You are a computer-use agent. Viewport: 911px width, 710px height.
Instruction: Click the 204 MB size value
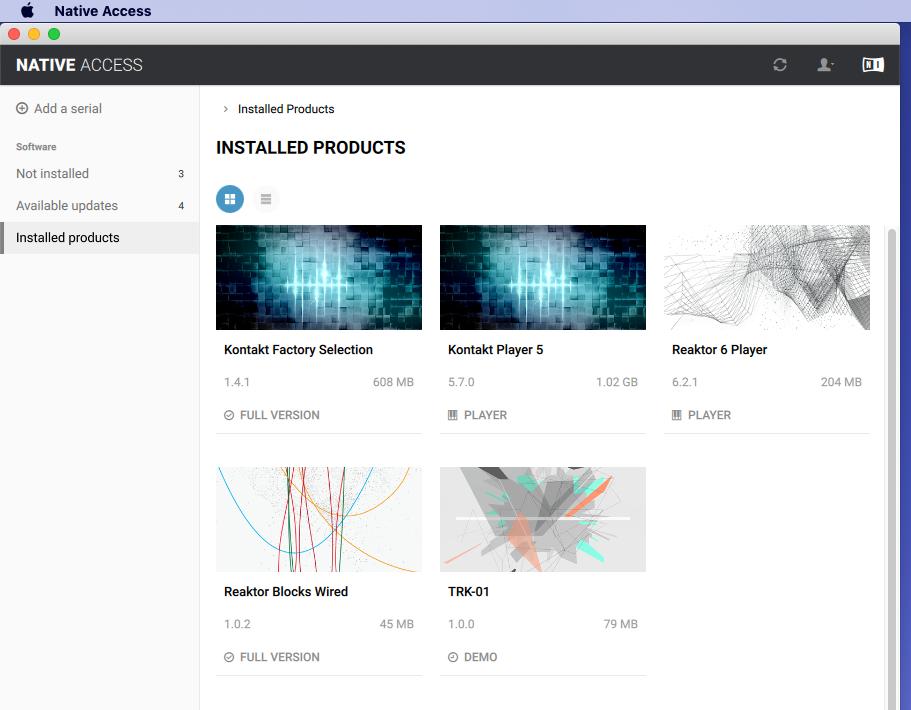point(841,382)
